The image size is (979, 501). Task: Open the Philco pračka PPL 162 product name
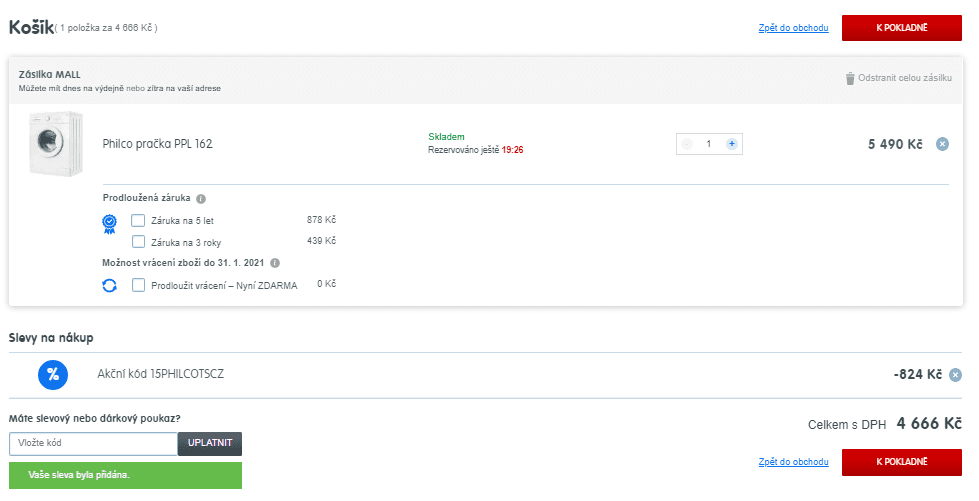(157, 144)
